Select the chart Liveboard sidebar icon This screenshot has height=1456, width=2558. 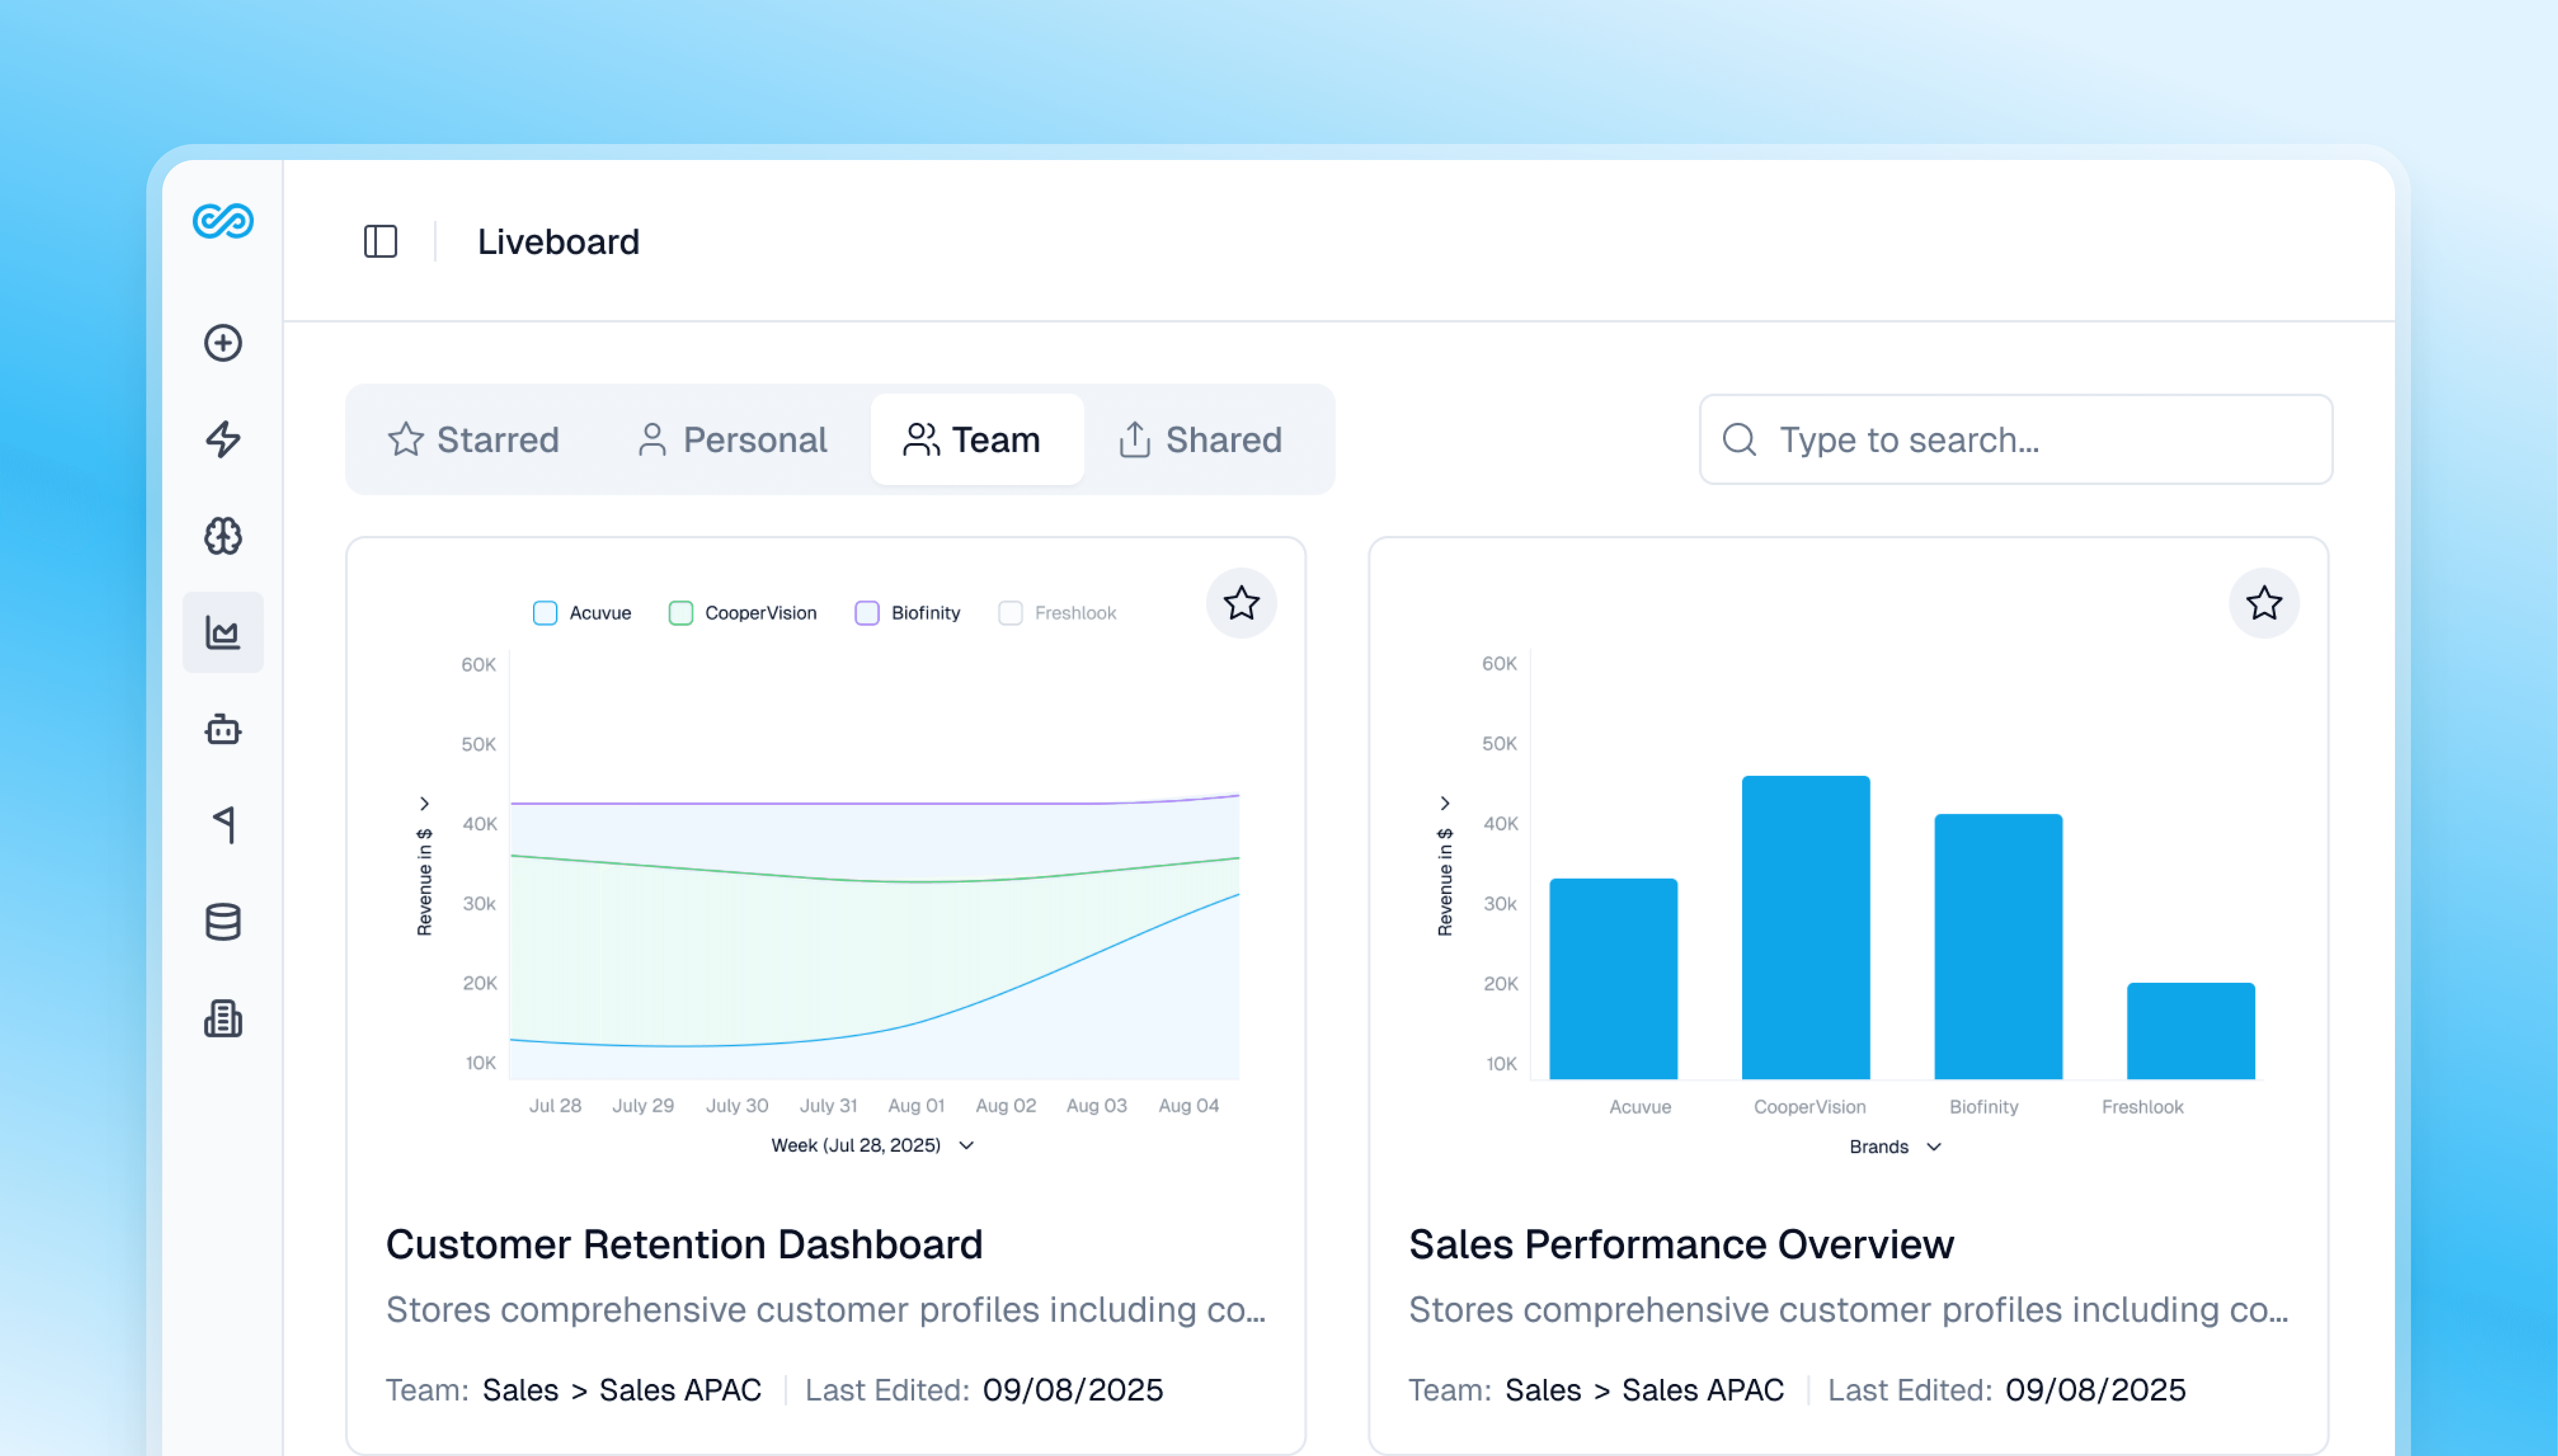(x=223, y=632)
